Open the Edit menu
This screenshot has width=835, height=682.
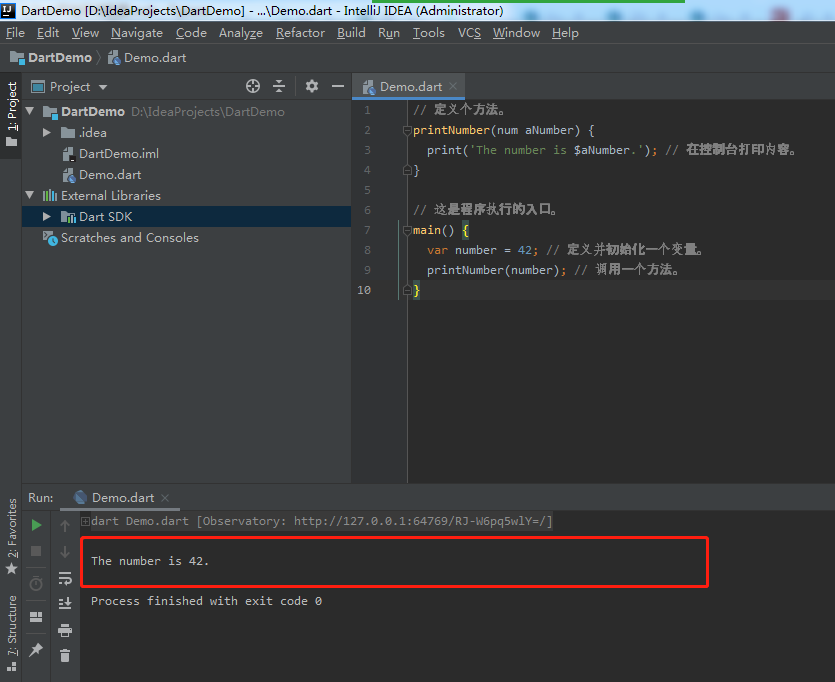pyautogui.click(x=48, y=33)
